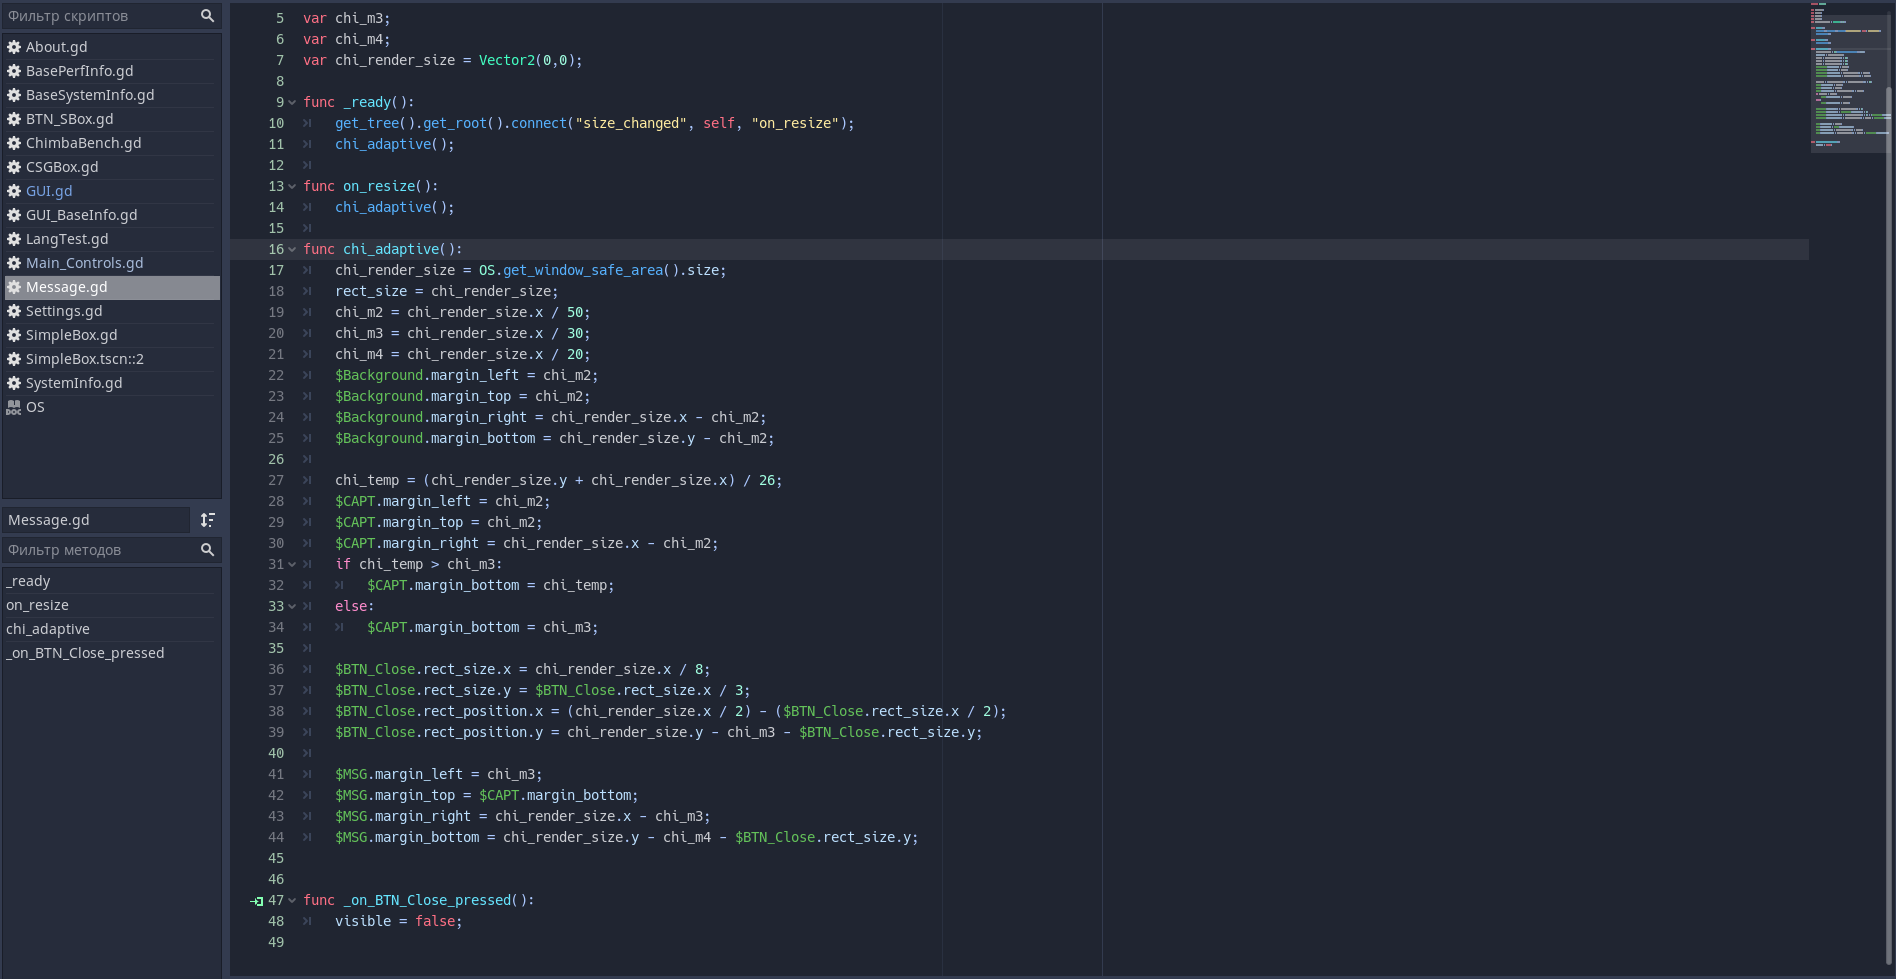Click the gear icon beside ChimbaBench.gd
The width and height of the screenshot is (1896, 979).
tap(14, 143)
